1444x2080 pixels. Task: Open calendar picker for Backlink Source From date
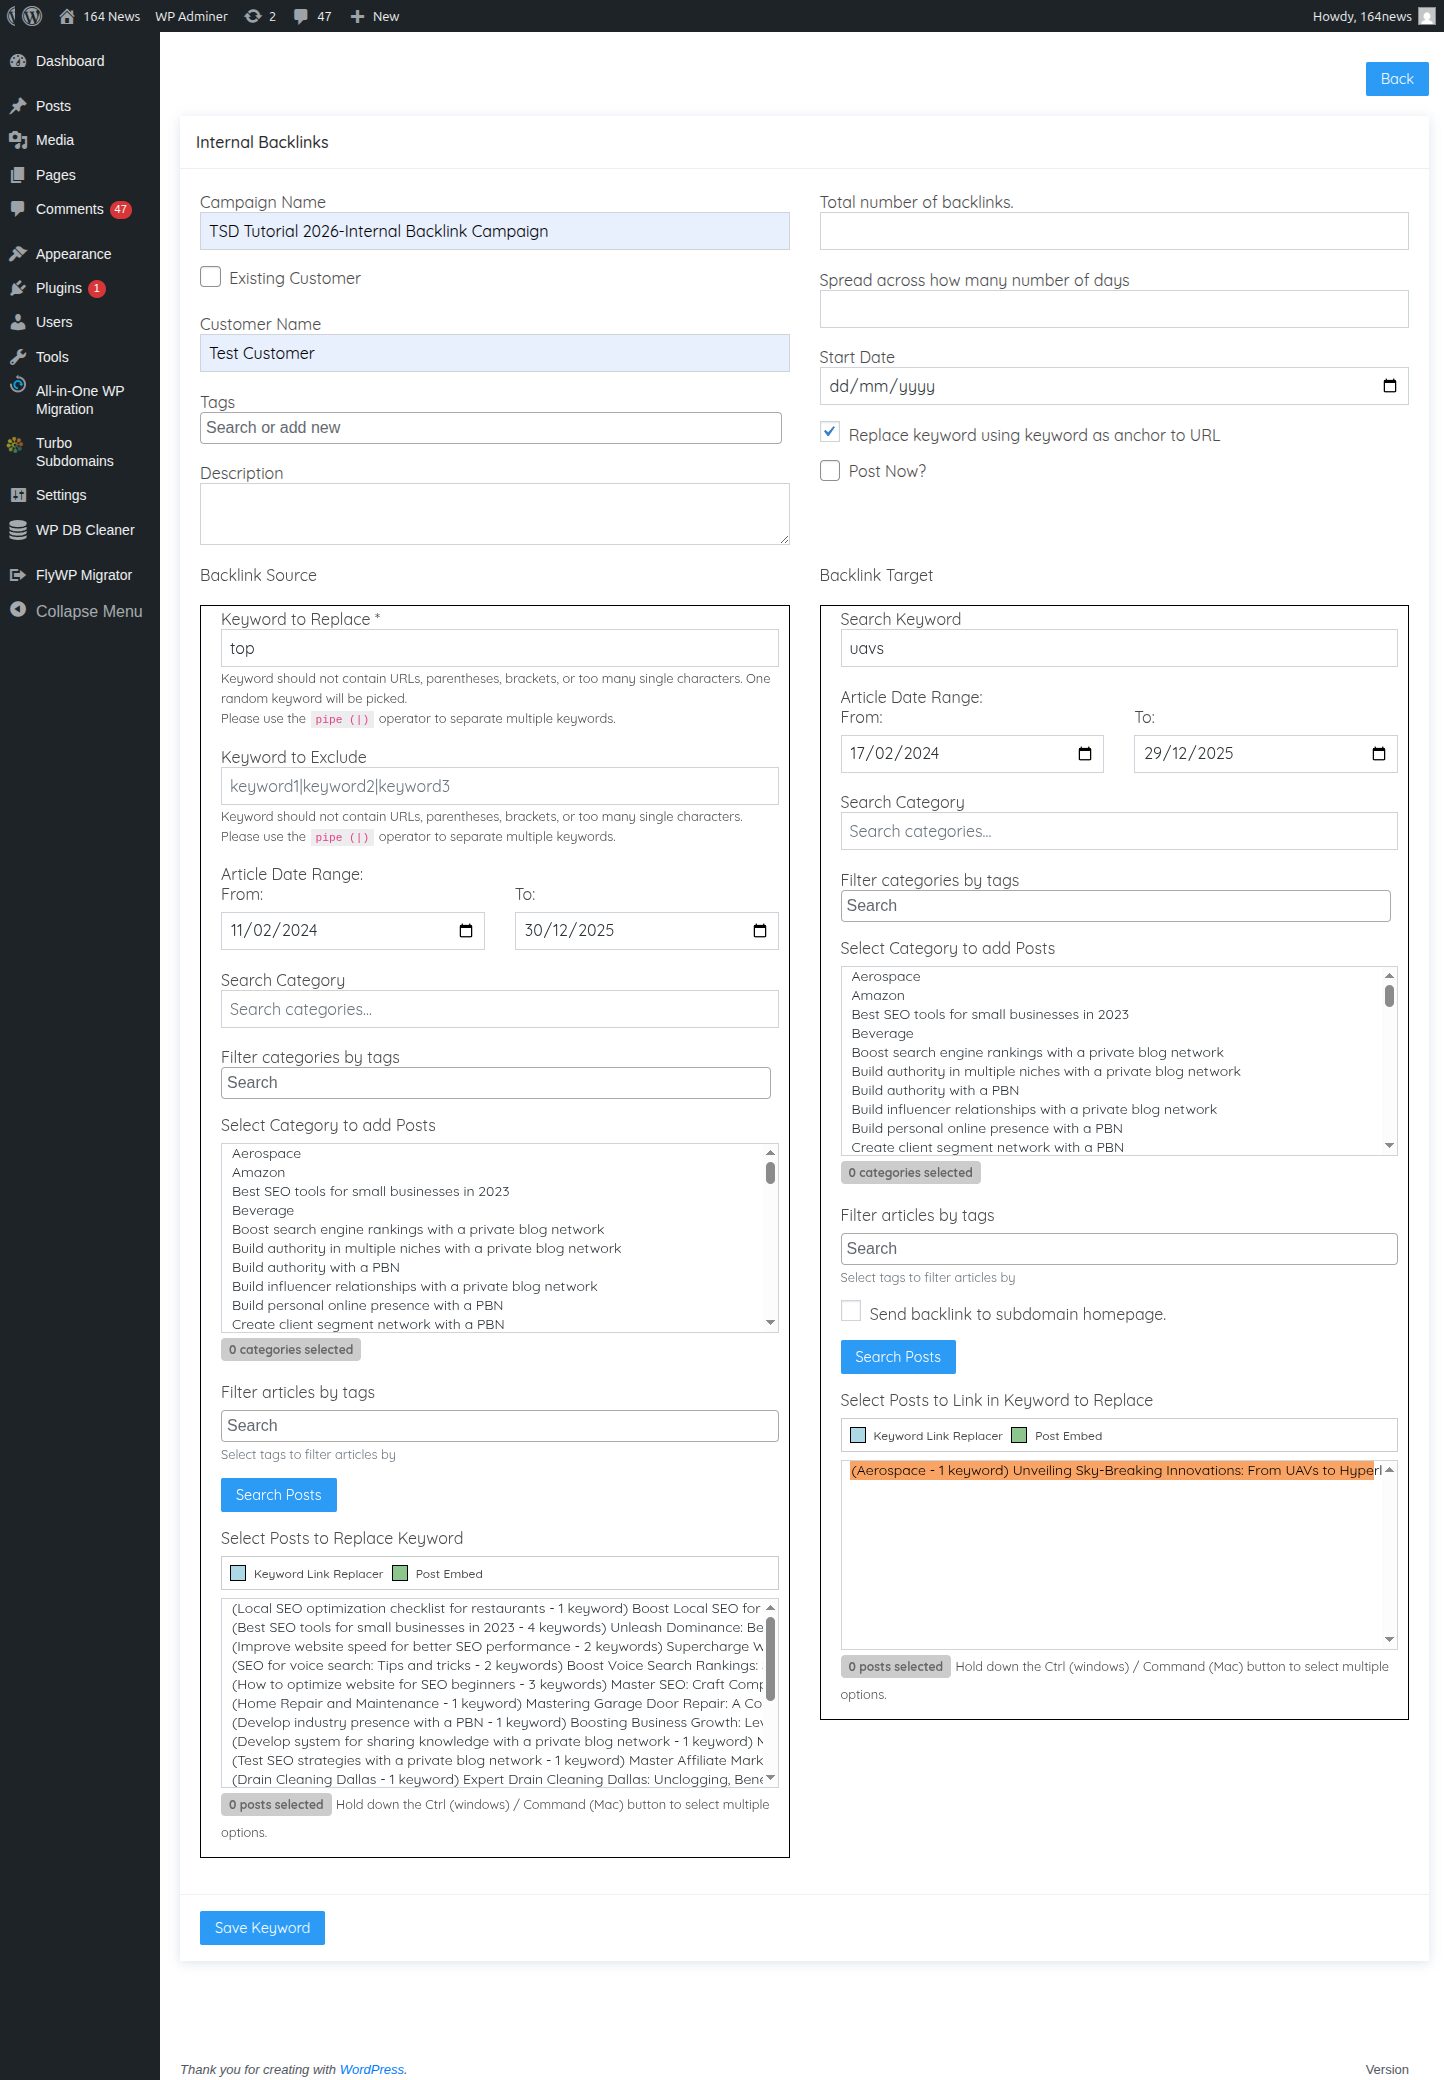pos(465,931)
